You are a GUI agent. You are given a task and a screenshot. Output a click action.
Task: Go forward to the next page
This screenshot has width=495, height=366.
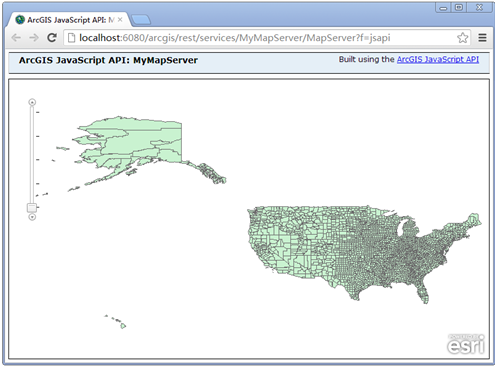34,38
